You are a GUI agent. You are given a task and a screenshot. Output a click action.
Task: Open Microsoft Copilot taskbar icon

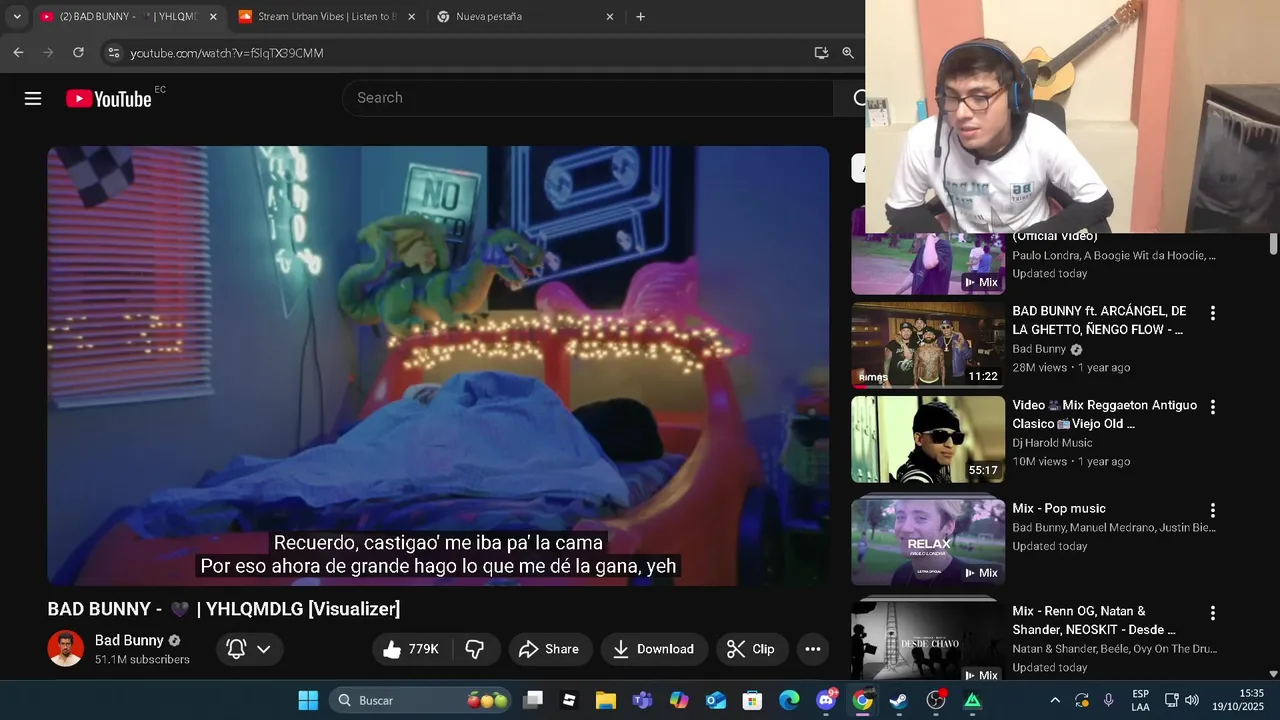pyautogui.click(x=679, y=700)
